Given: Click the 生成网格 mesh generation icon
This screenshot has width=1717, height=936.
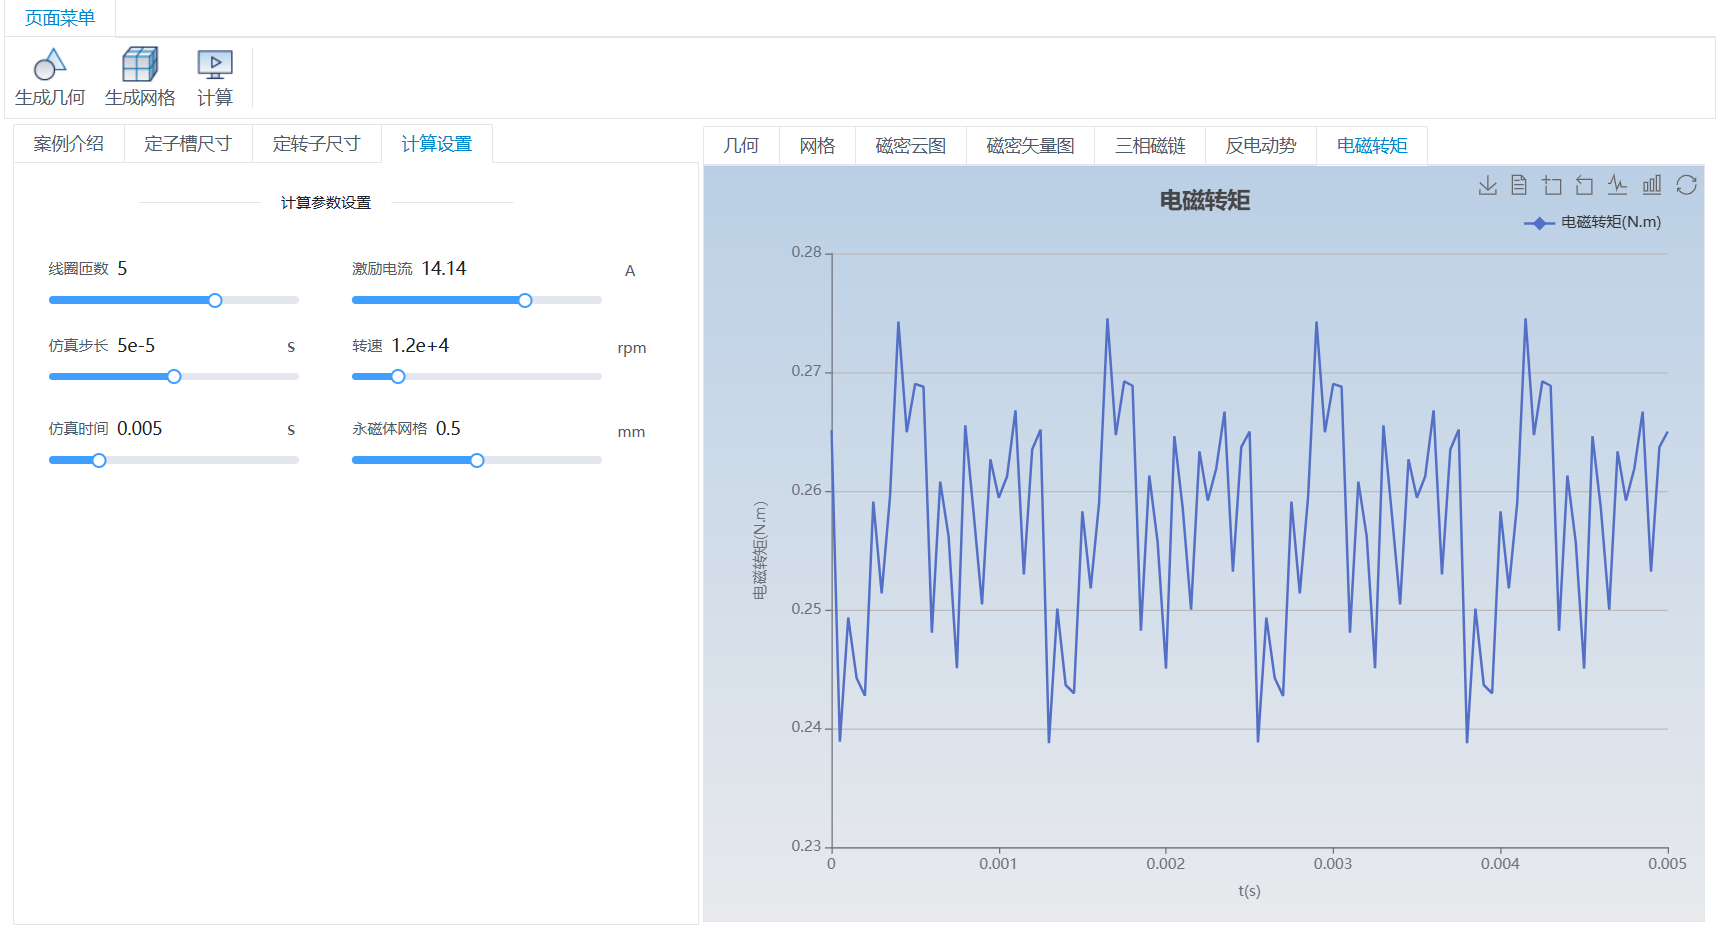Looking at the screenshot, I should click(x=140, y=65).
